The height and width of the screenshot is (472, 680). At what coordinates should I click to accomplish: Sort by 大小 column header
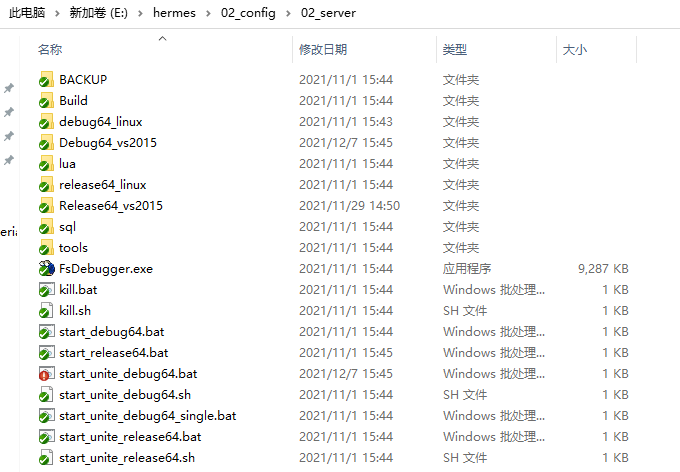(575, 49)
